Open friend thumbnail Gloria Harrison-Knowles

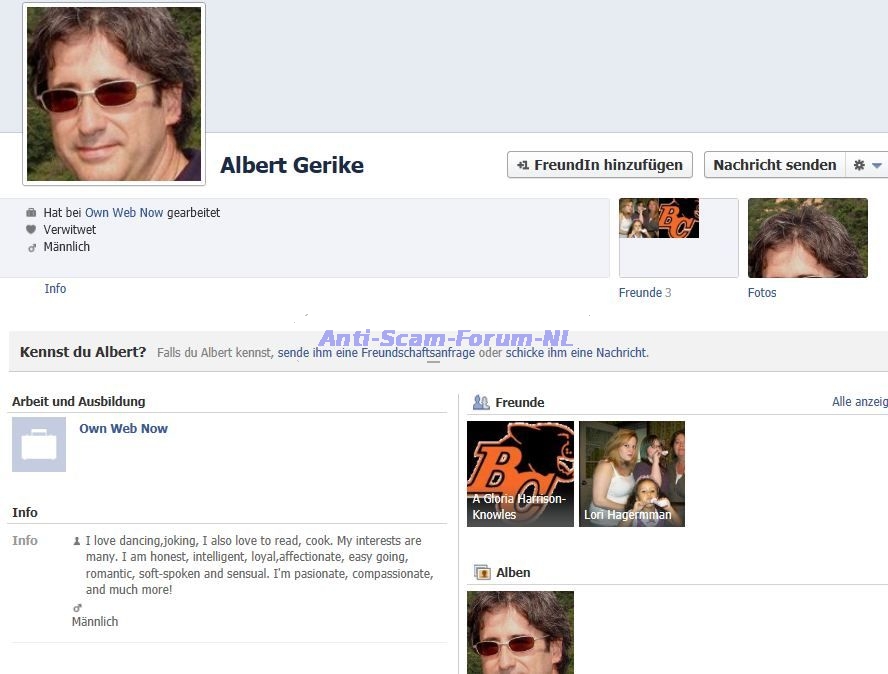pyautogui.click(x=520, y=473)
